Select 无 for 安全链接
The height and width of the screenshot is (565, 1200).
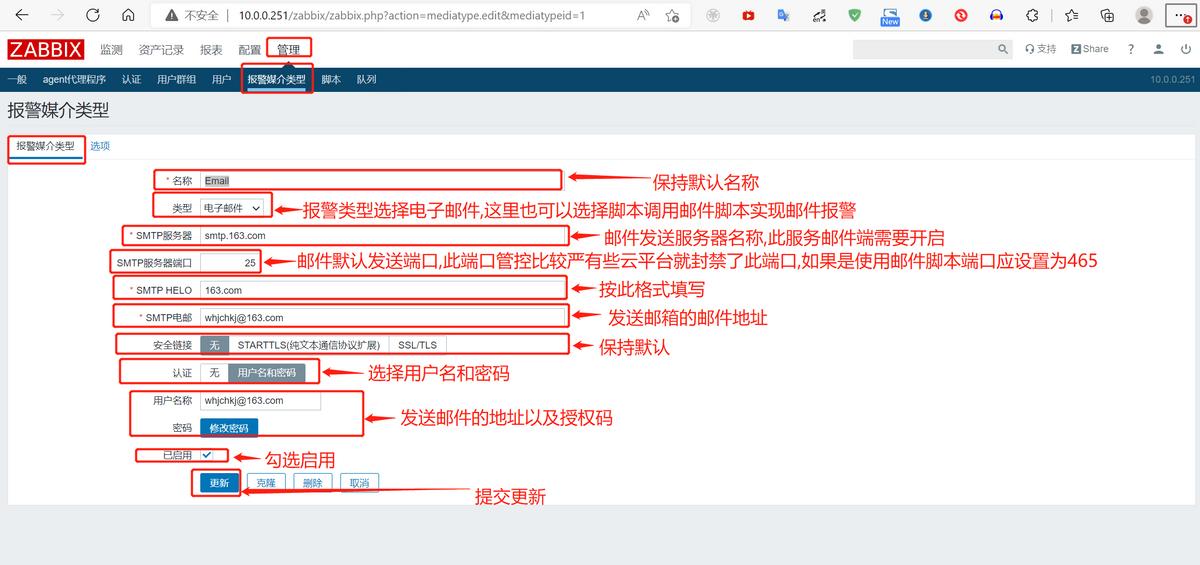[215, 345]
